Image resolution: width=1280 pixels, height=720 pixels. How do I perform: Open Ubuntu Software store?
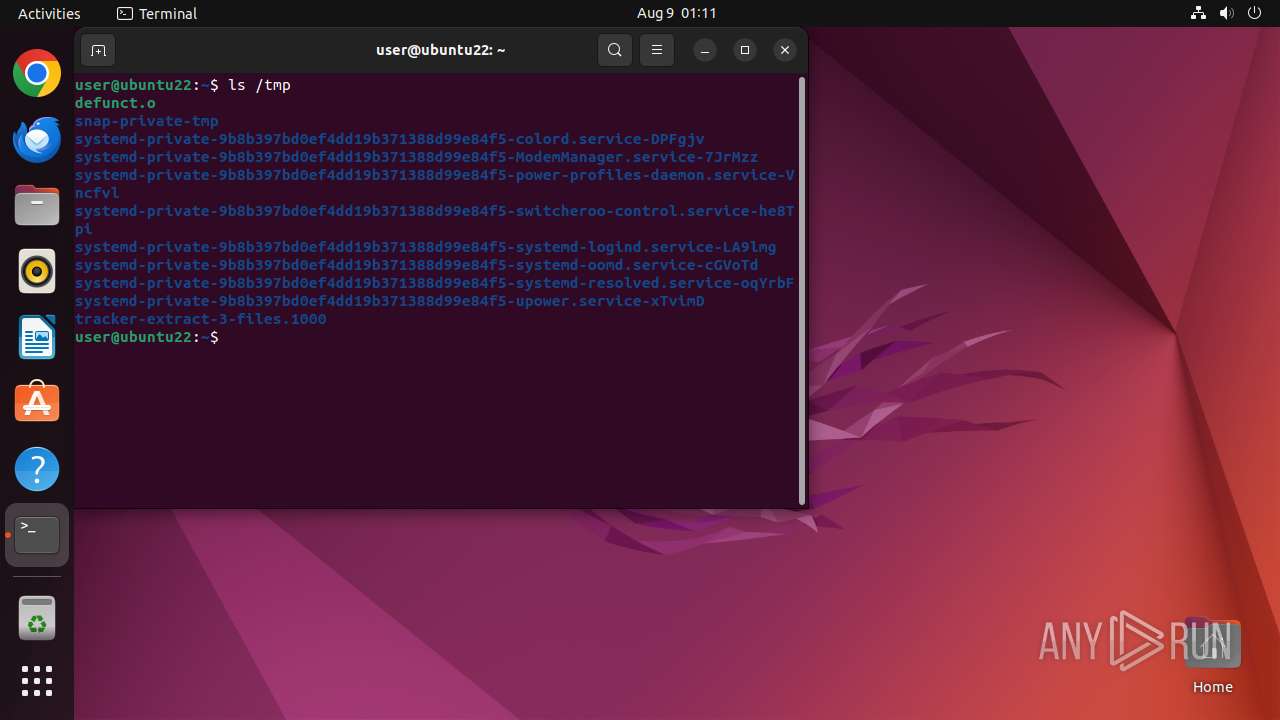coord(37,403)
